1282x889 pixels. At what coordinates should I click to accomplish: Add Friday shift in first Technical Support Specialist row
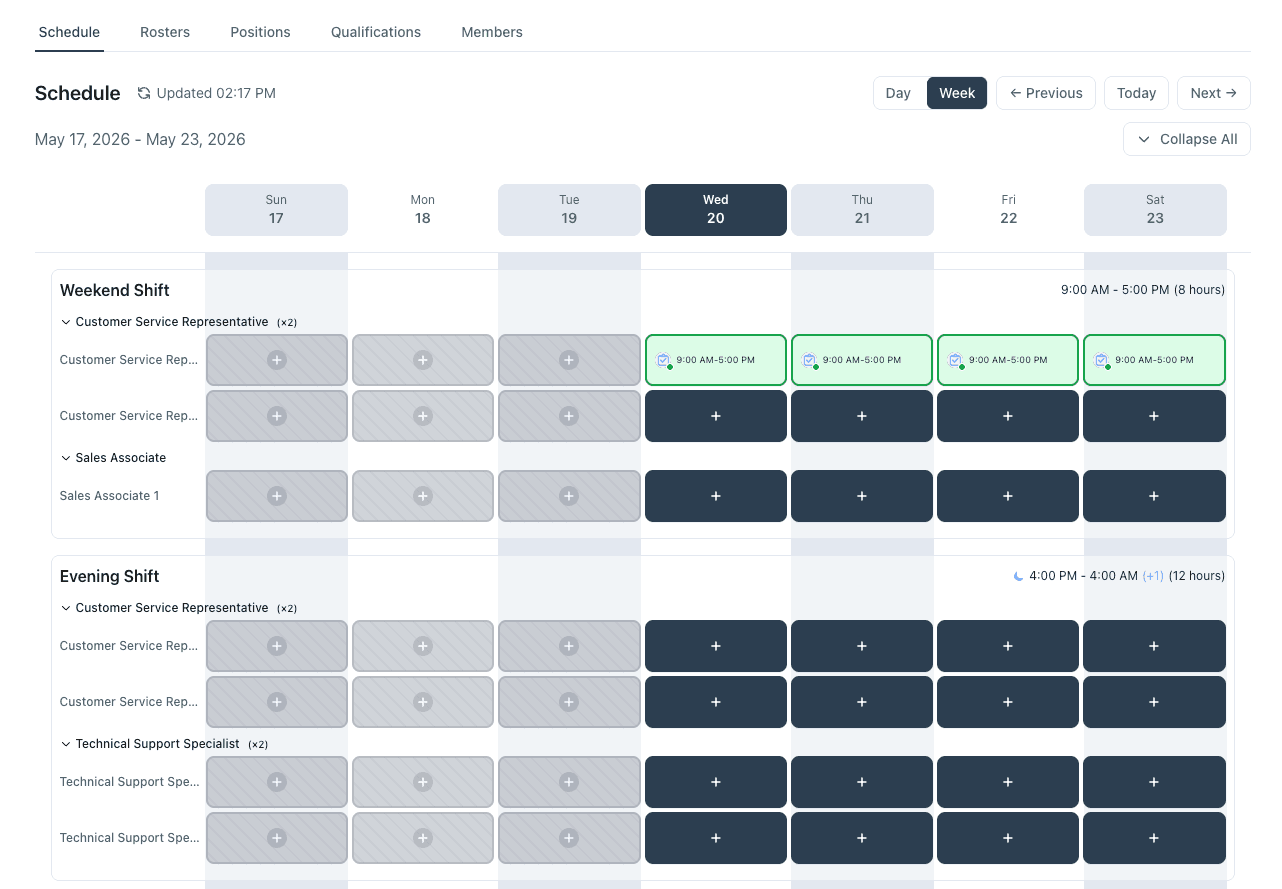1008,782
